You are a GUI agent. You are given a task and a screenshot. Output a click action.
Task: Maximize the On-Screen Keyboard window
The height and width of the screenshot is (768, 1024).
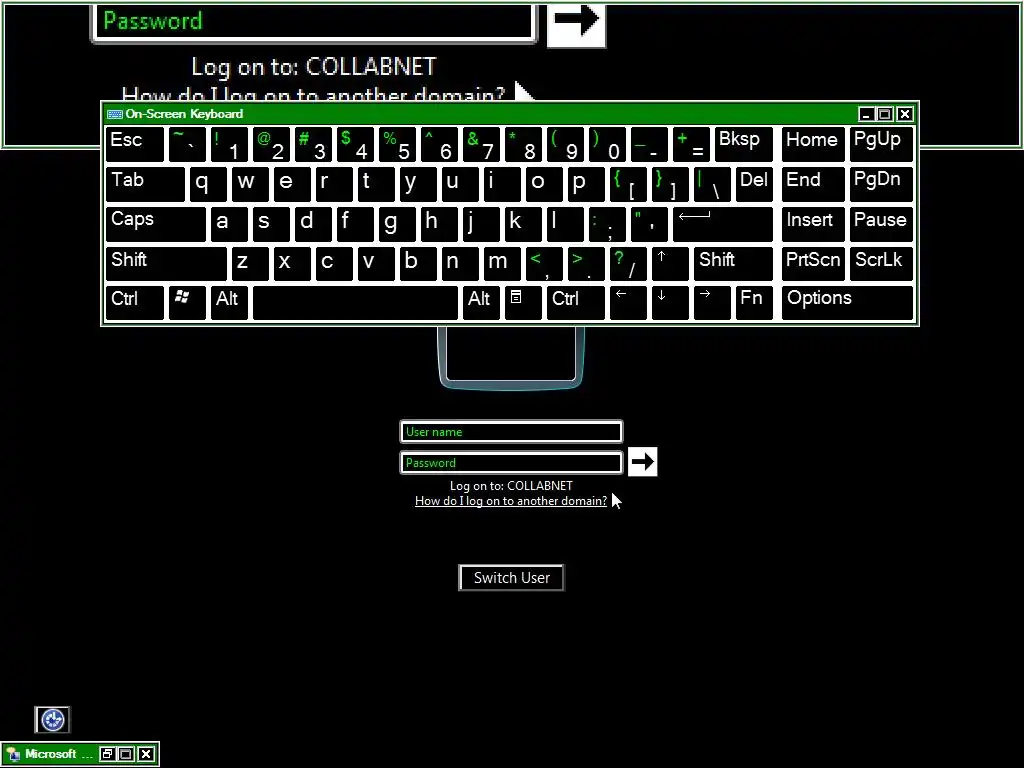[885, 114]
